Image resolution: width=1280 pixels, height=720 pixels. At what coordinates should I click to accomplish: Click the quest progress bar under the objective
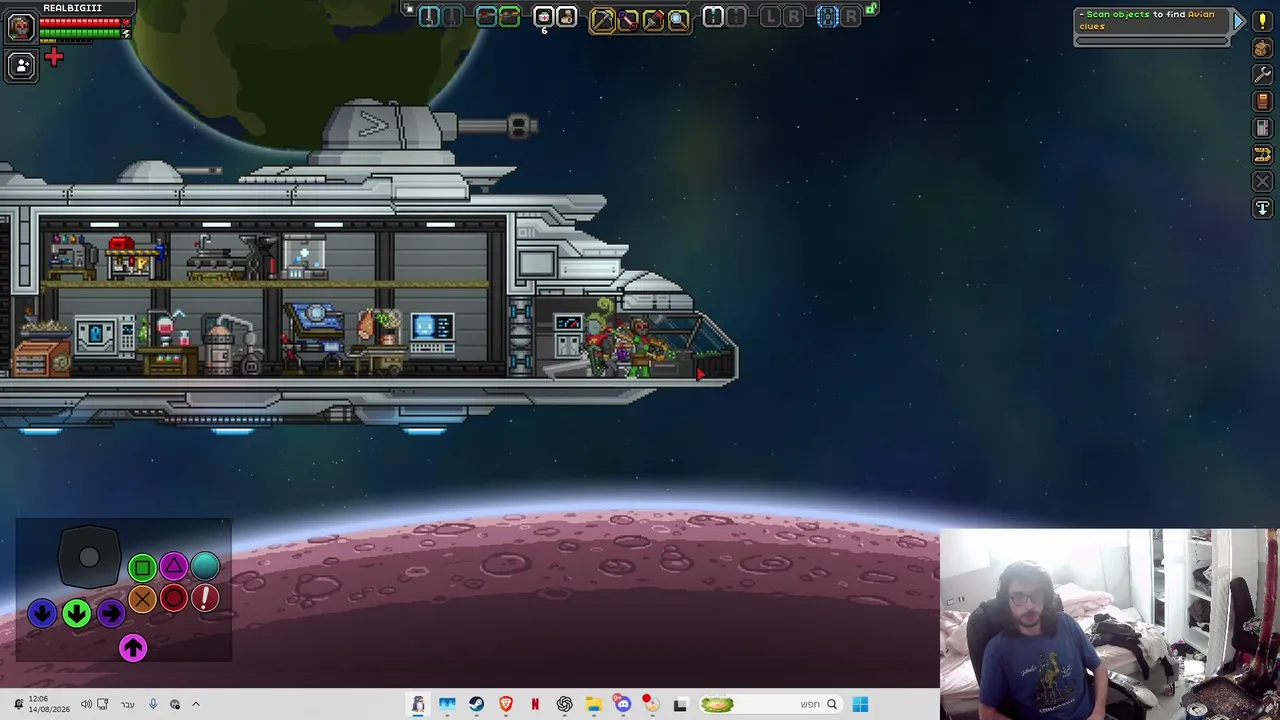coord(1151,41)
